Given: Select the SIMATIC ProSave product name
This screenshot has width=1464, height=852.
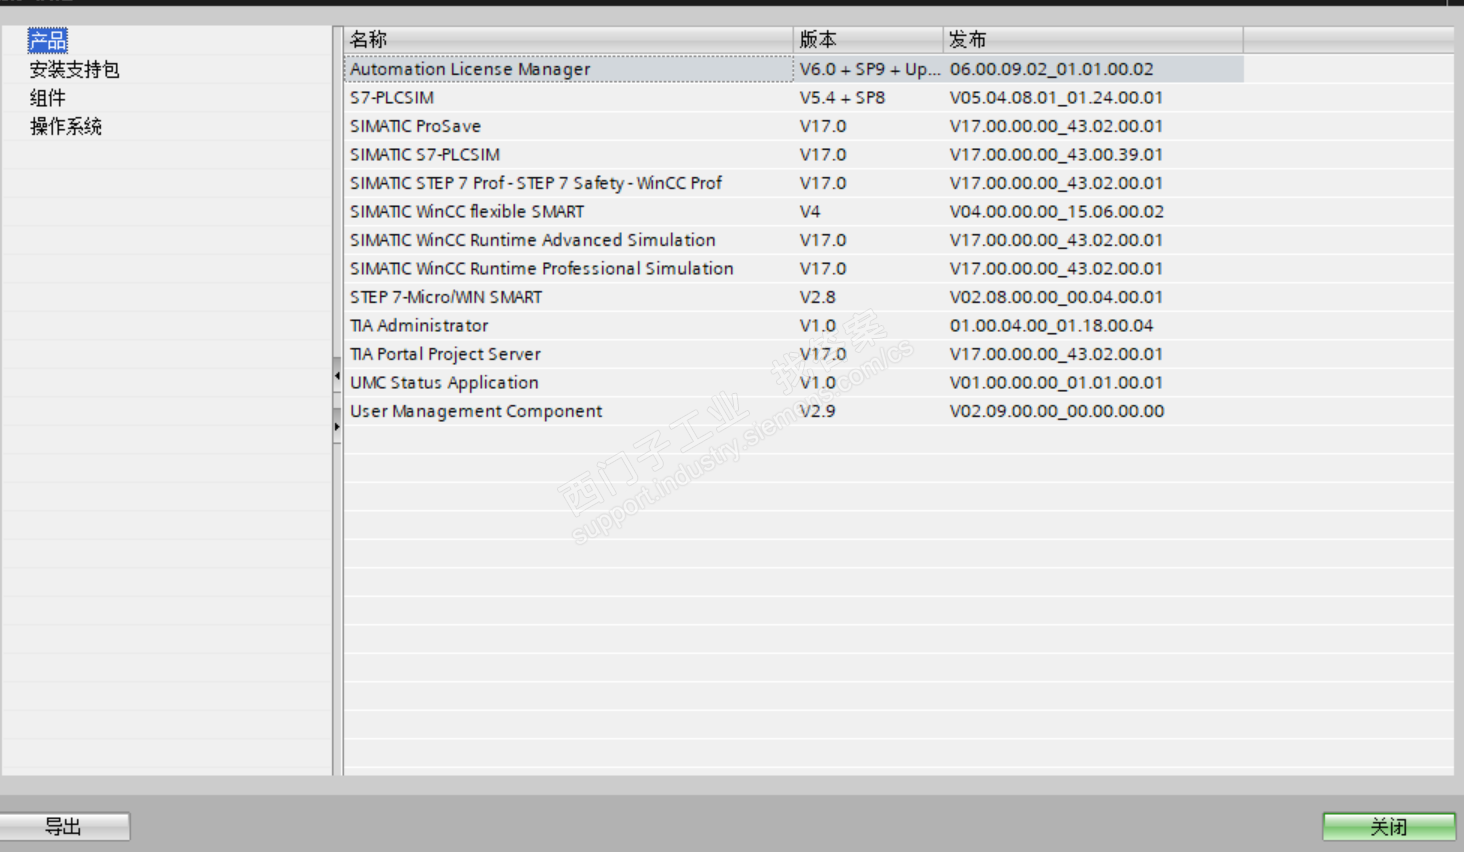Looking at the screenshot, I should pos(415,126).
